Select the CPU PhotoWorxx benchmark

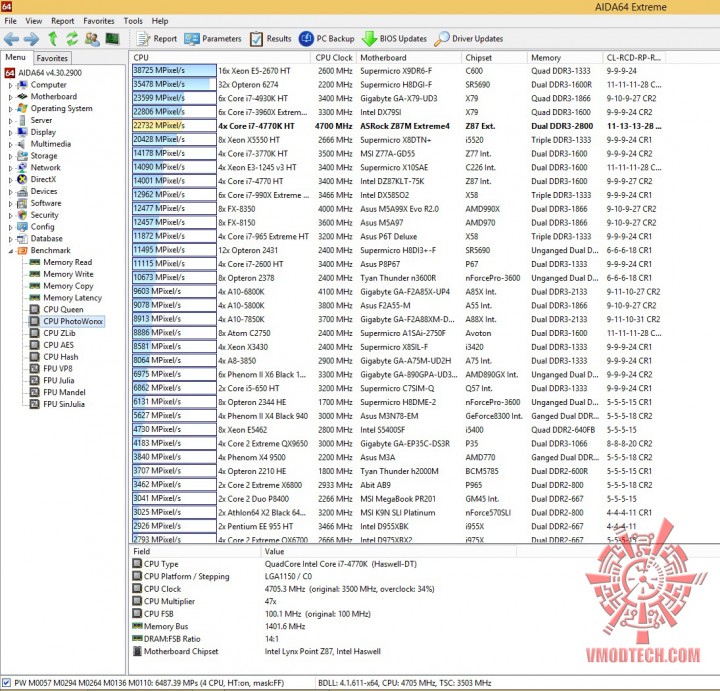pyautogui.click(x=73, y=321)
